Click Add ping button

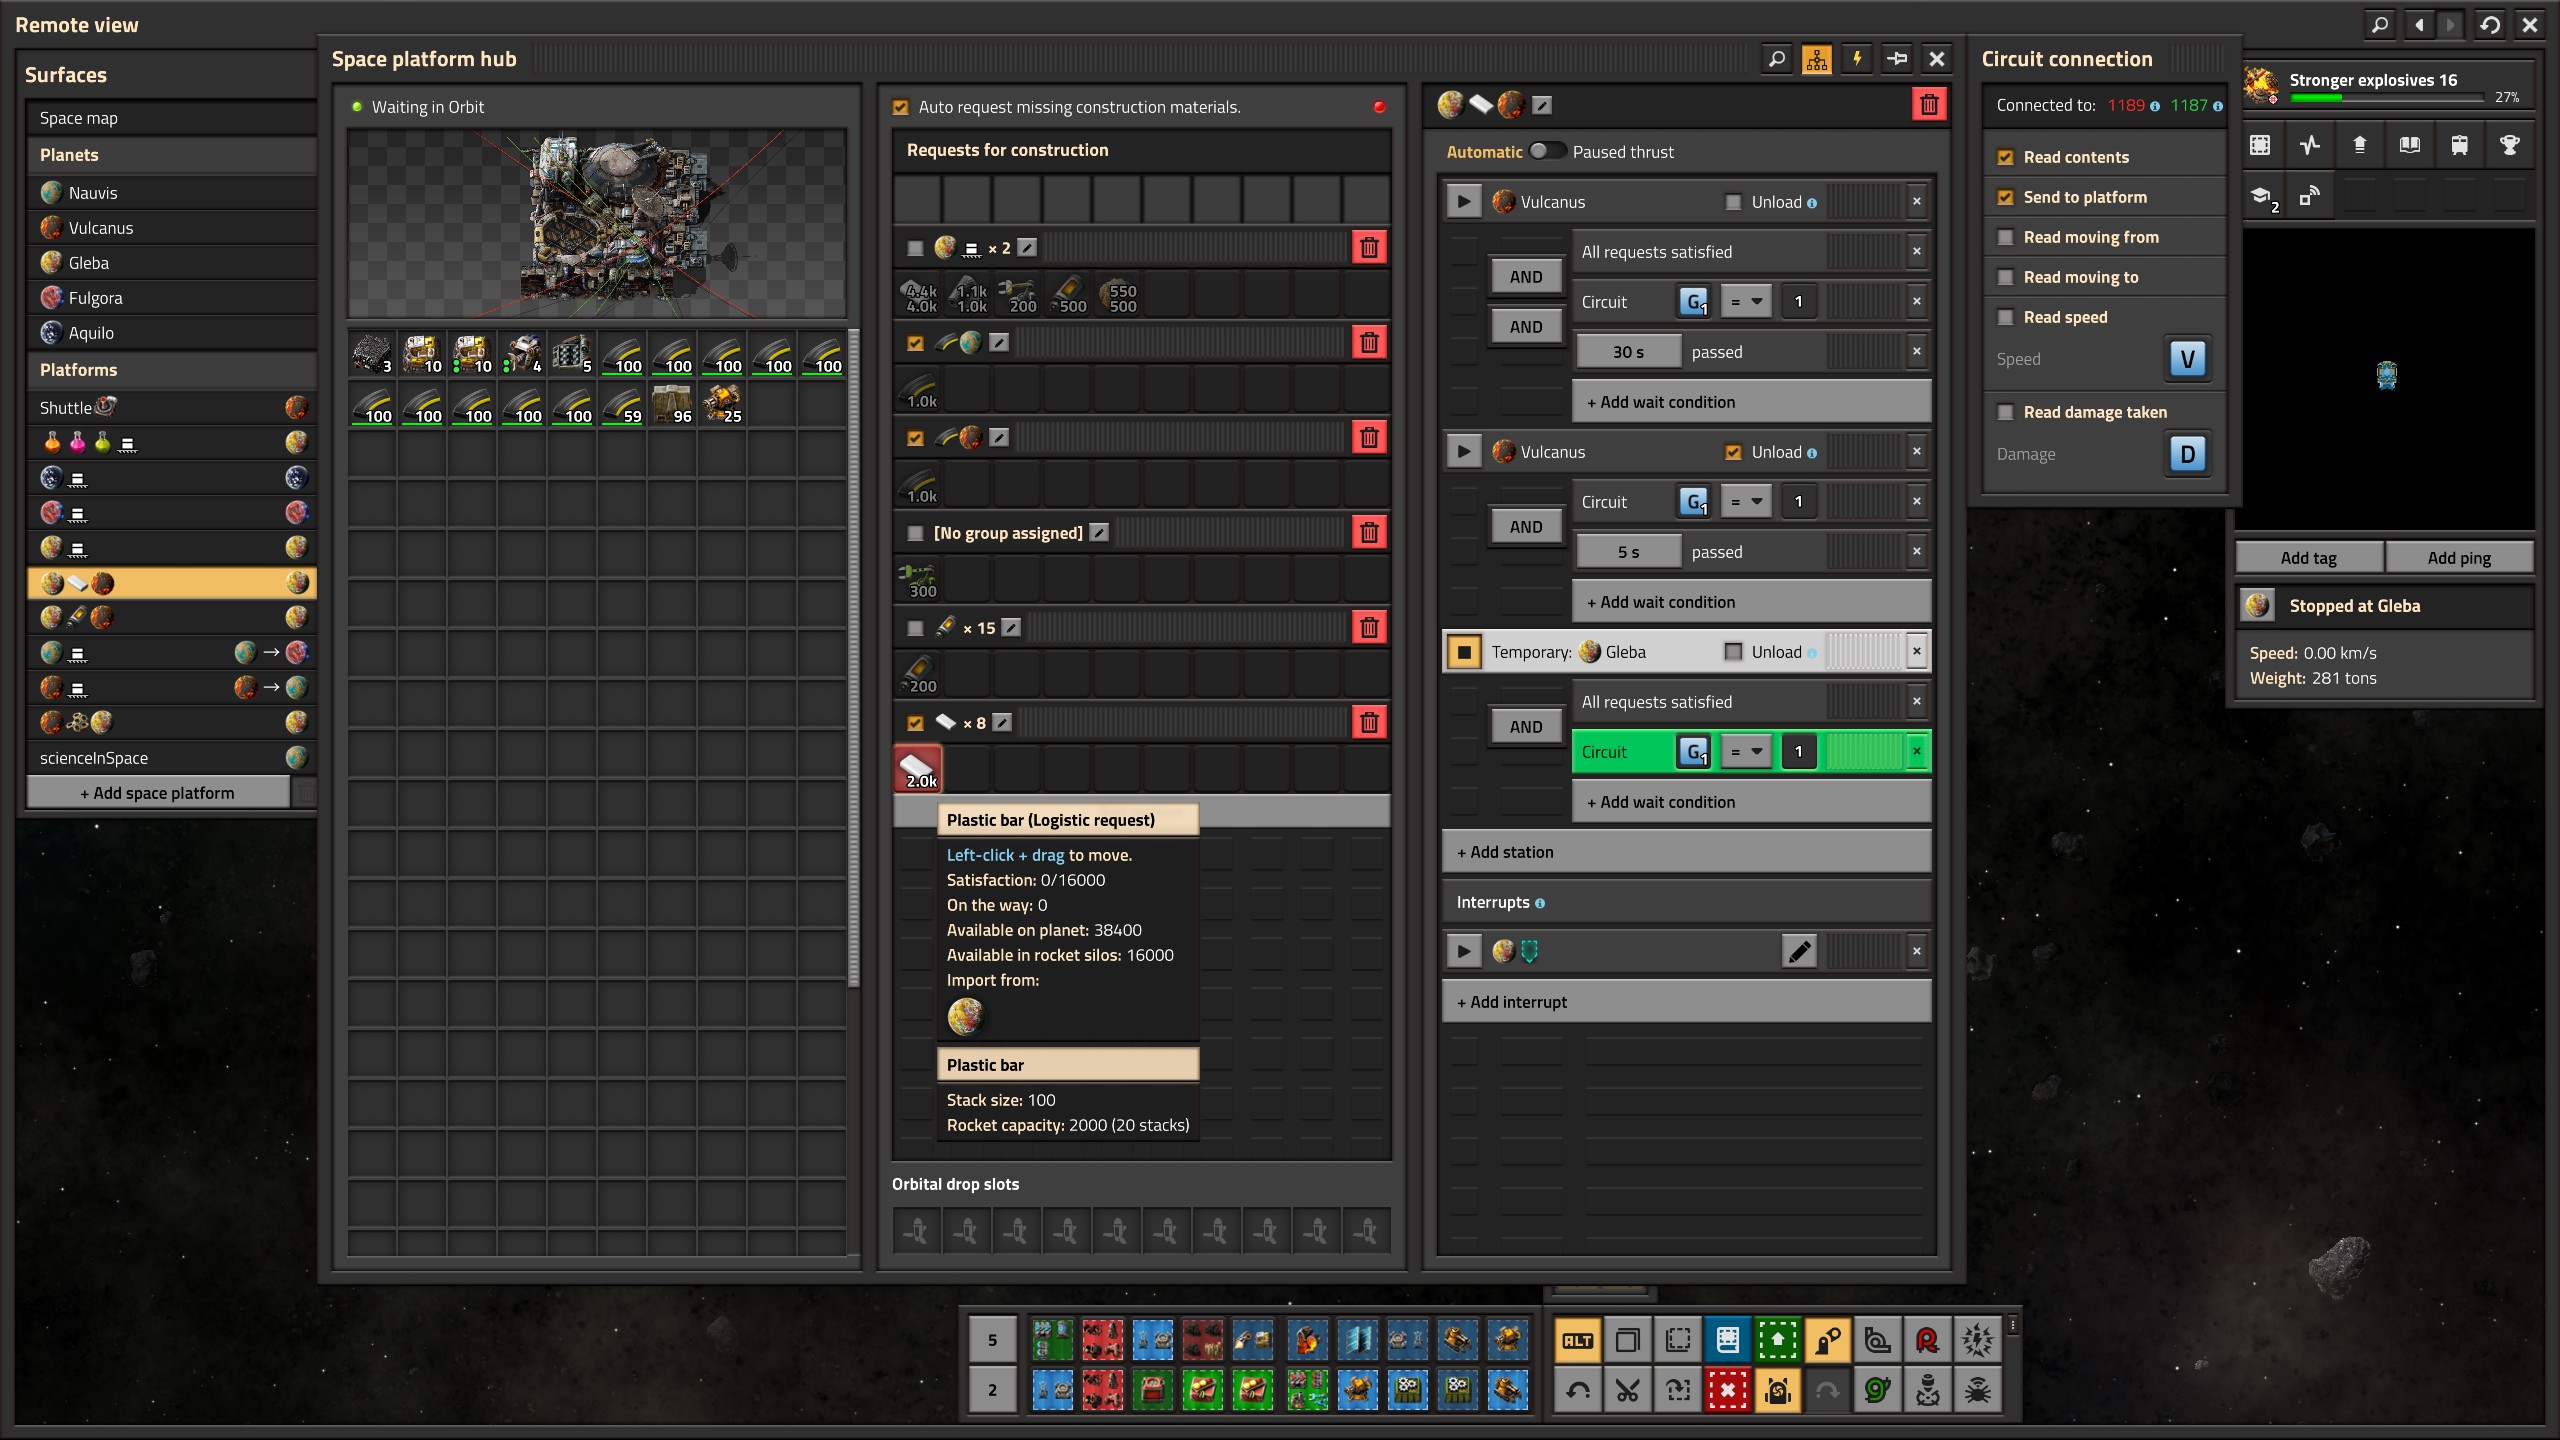2459,558
